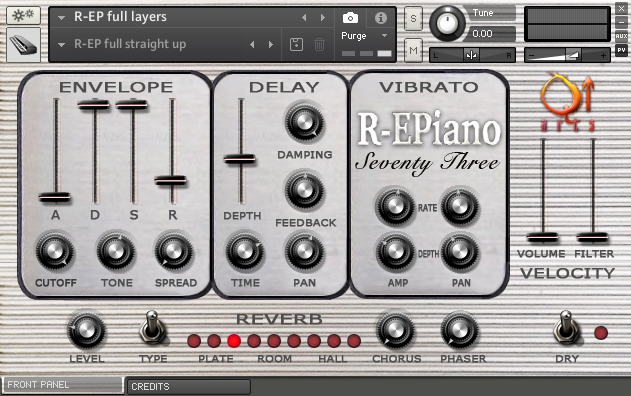The image size is (631, 396).
Task: Take a snapshot with the camera icon
Action: point(350,18)
